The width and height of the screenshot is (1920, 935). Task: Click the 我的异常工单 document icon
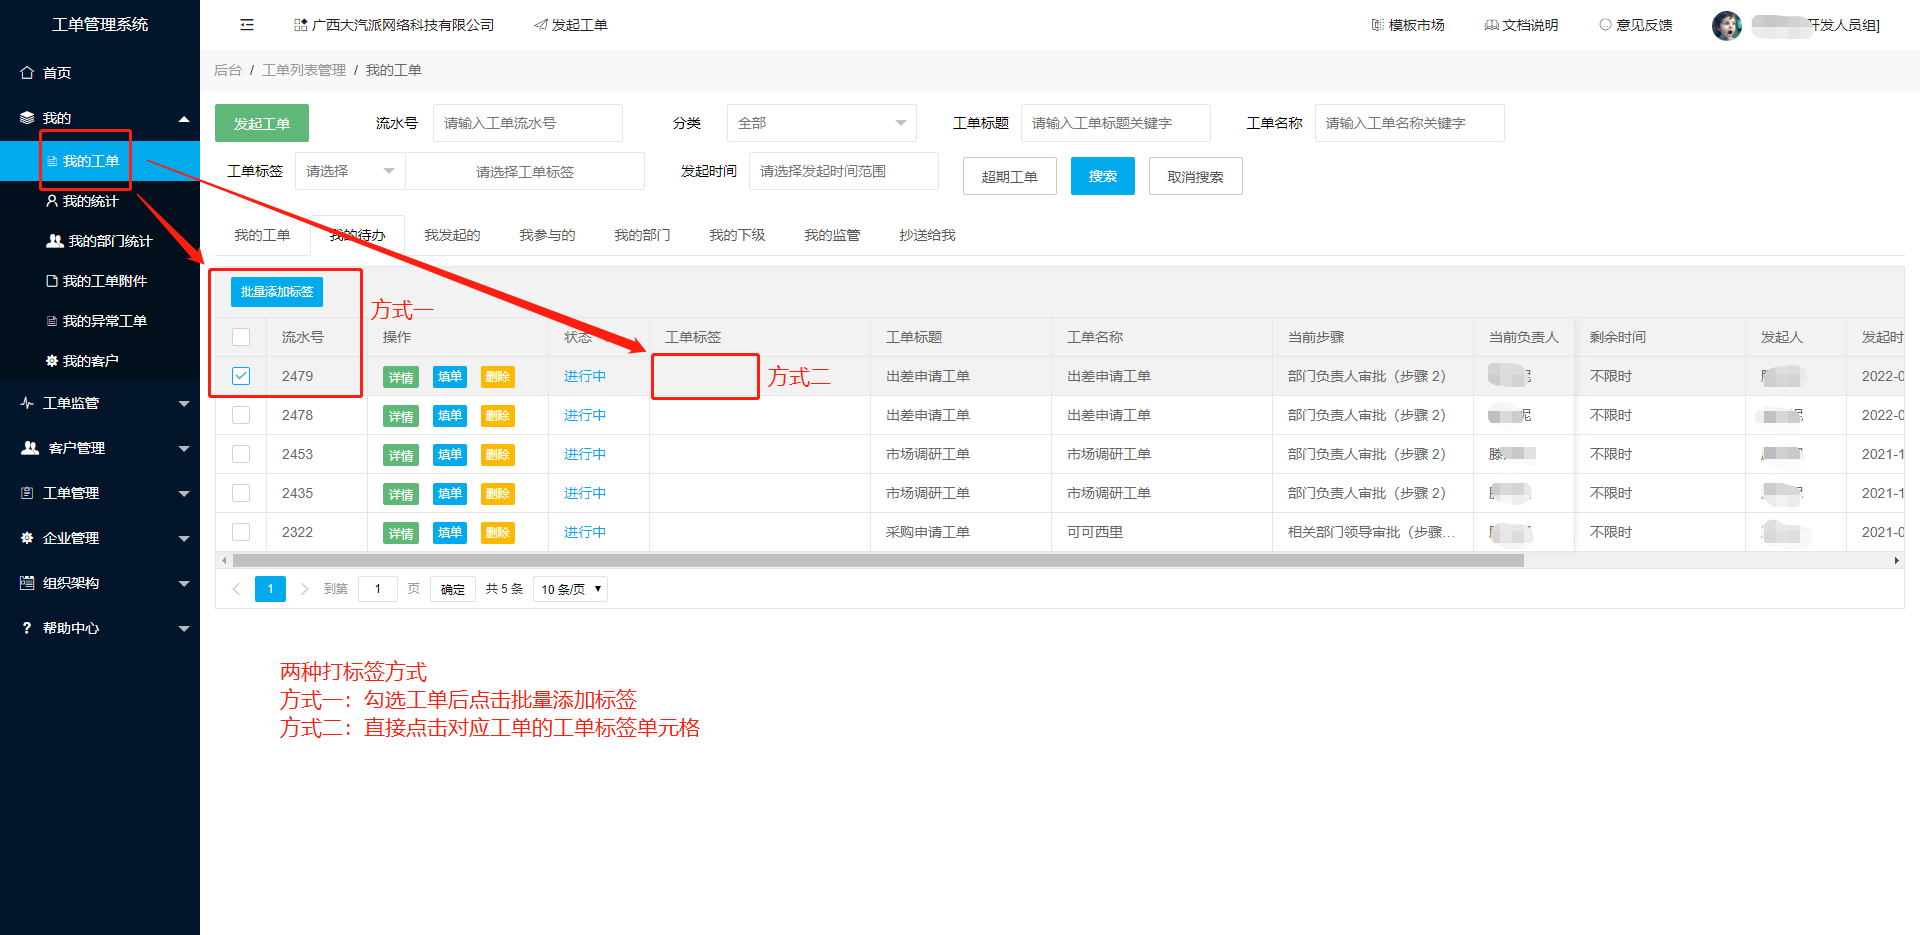click(52, 321)
